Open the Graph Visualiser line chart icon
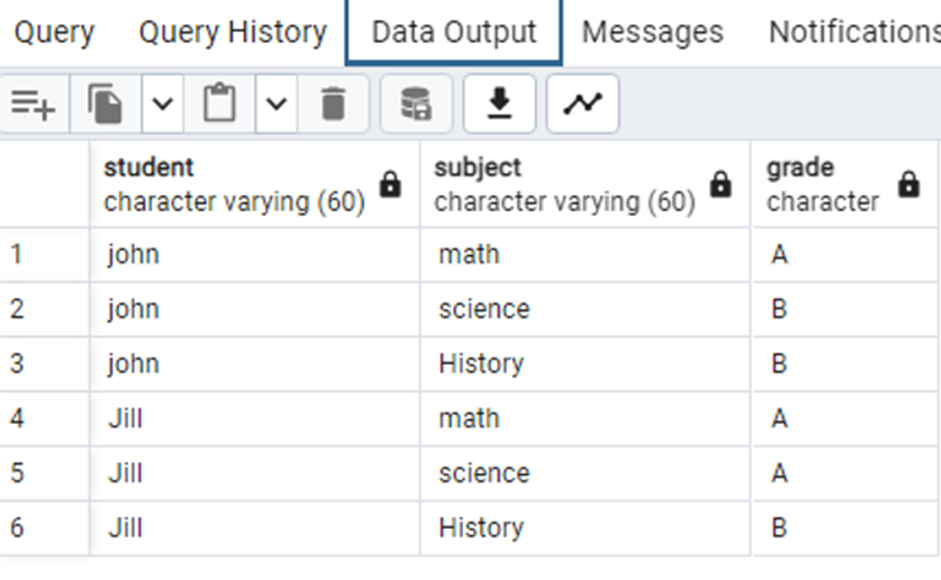The height and width of the screenshot is (580, 941). click(x=582, y=104)
